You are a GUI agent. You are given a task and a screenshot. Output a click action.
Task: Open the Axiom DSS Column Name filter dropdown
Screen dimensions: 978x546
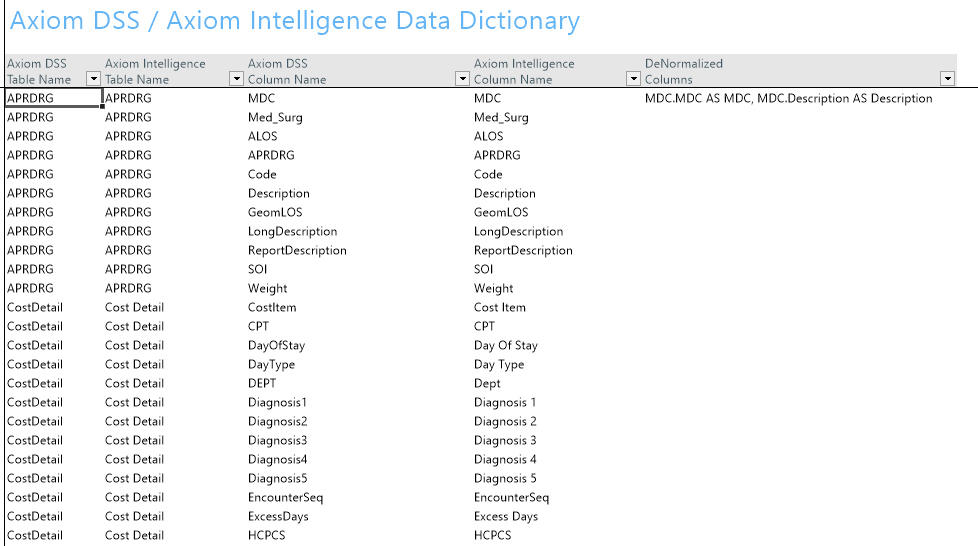[x=462, y=79]
